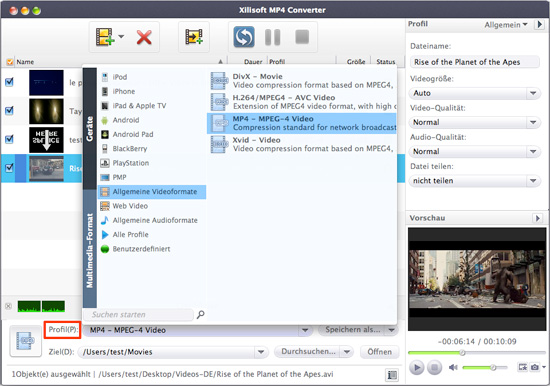Open the log list icon in status bar
Image resolution: width=550 pixels, height=386 pixels.
pos(392,375)
